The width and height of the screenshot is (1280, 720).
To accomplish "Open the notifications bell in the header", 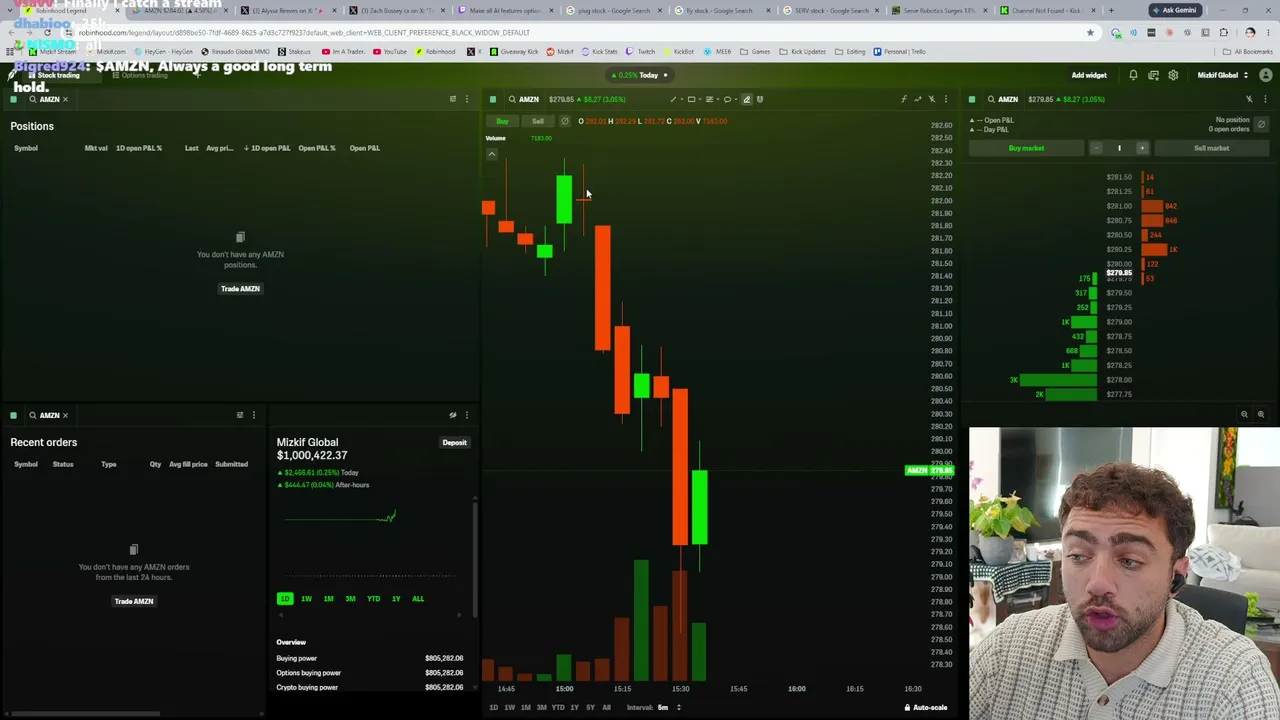I will coord(1133,75).
